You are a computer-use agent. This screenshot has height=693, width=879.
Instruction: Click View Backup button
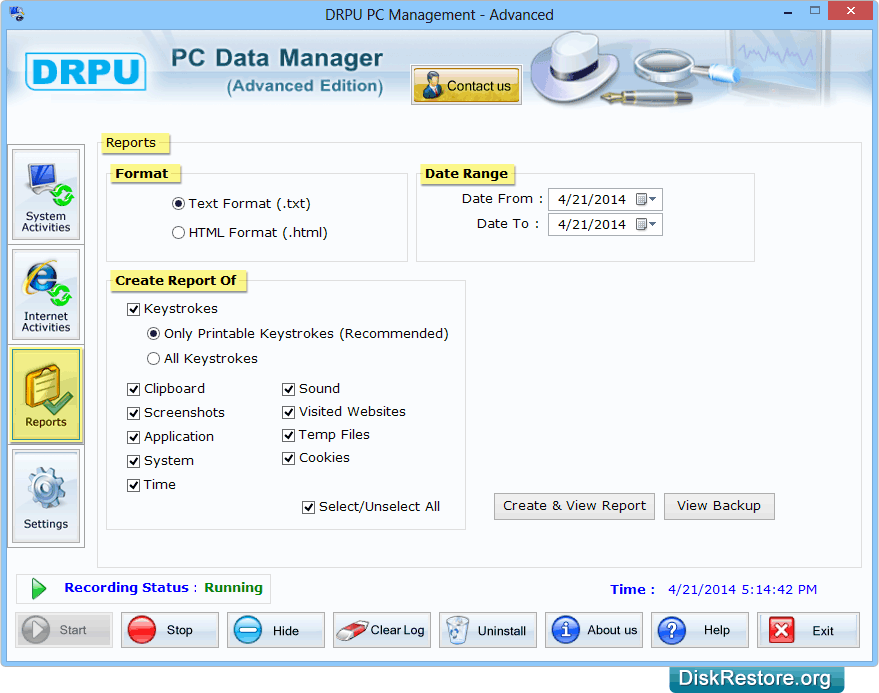719,506
